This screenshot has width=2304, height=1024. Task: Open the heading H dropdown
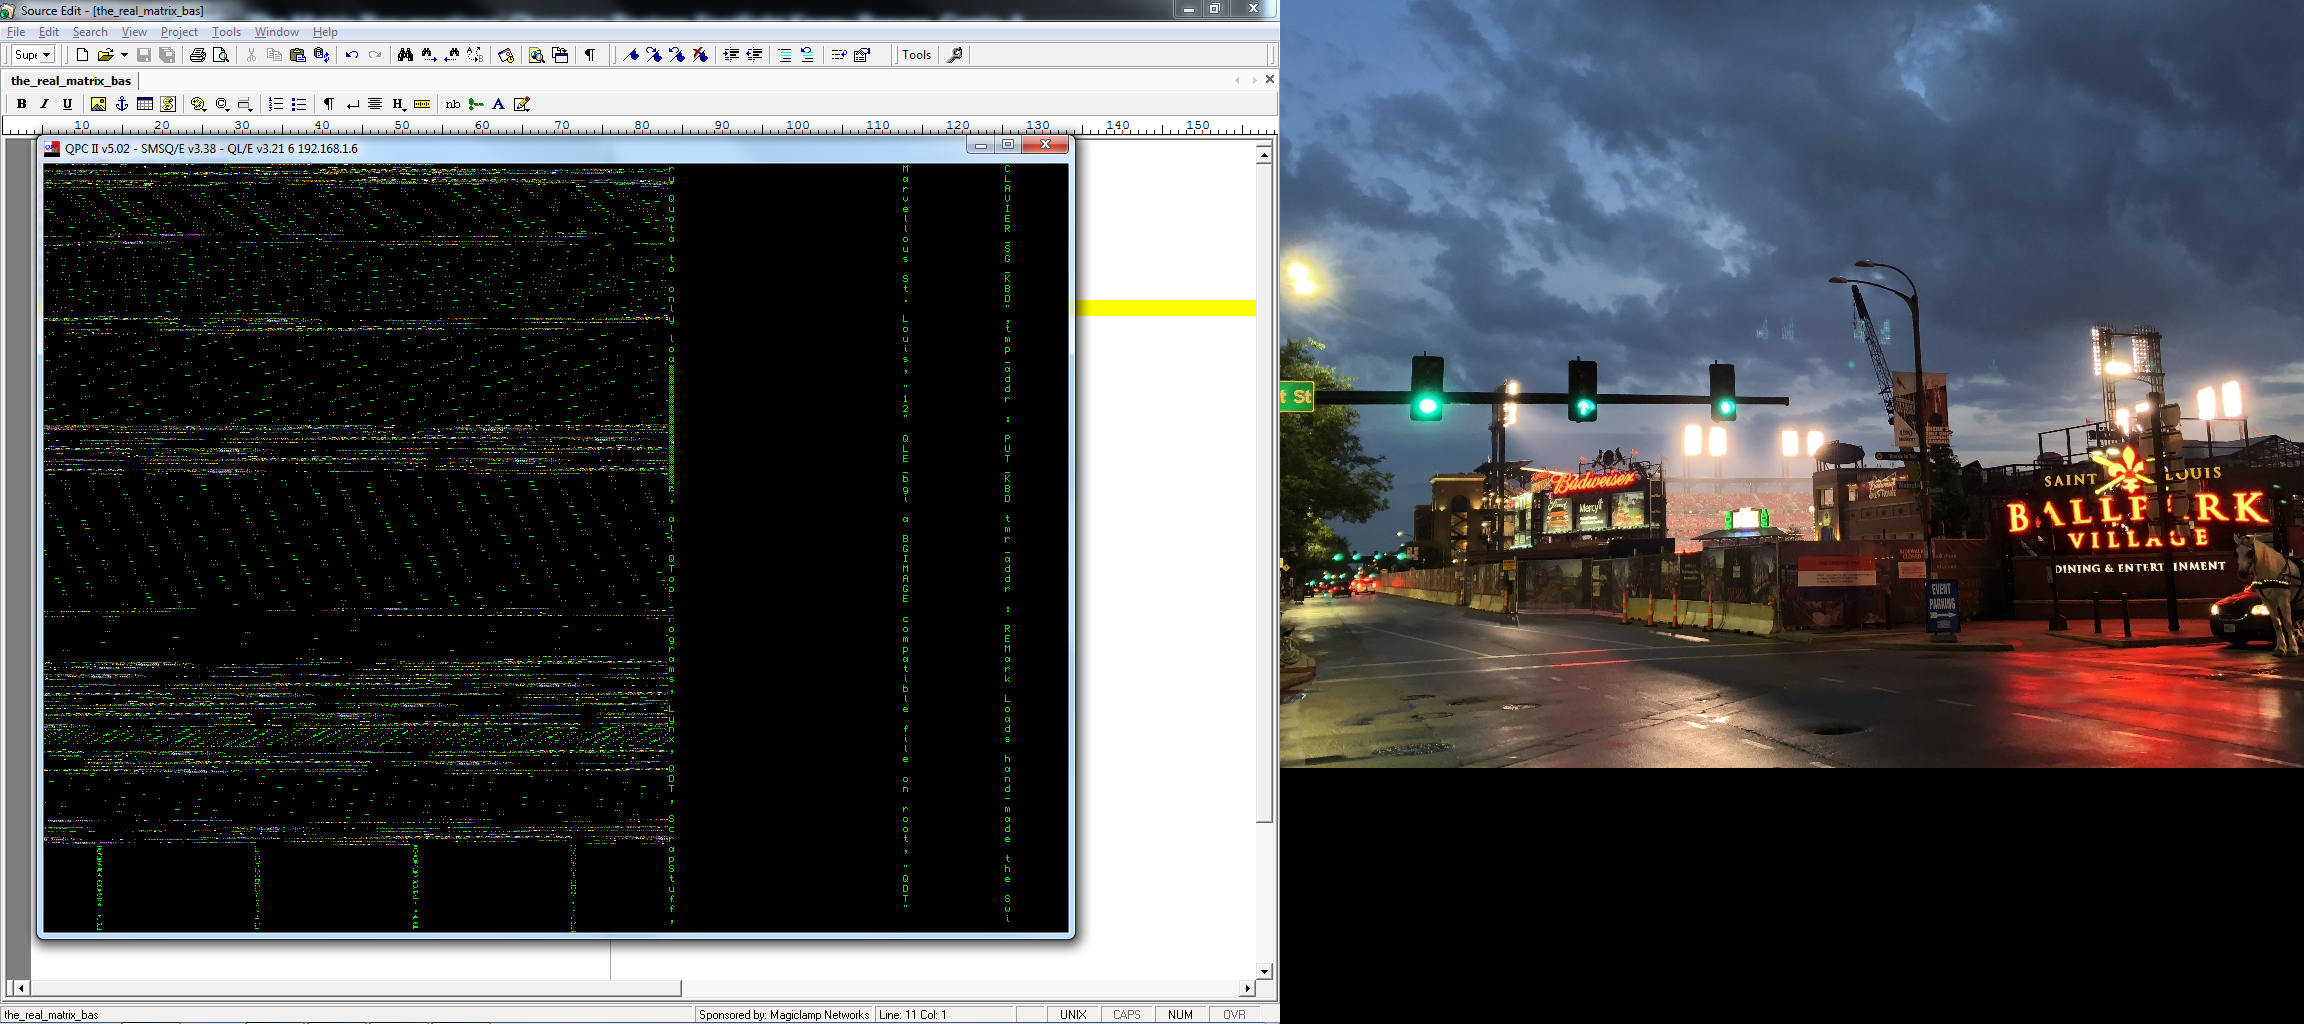(x=398, y=104)
